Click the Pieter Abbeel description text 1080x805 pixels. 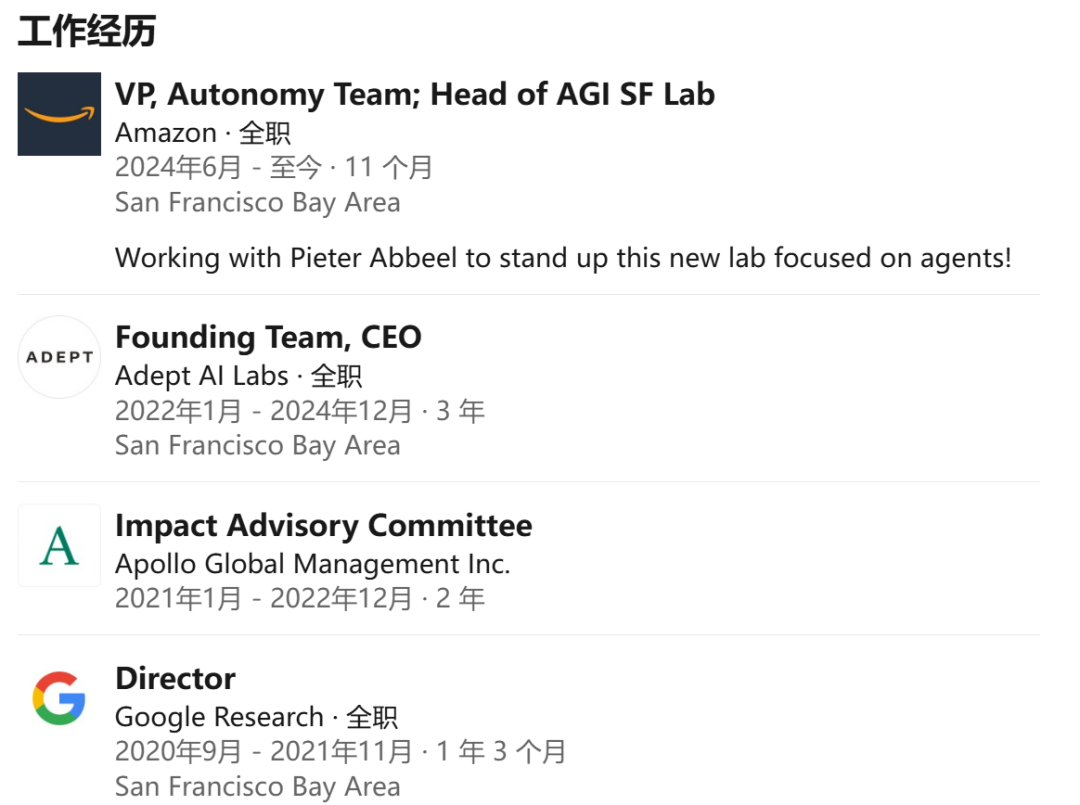pos(563,258)
